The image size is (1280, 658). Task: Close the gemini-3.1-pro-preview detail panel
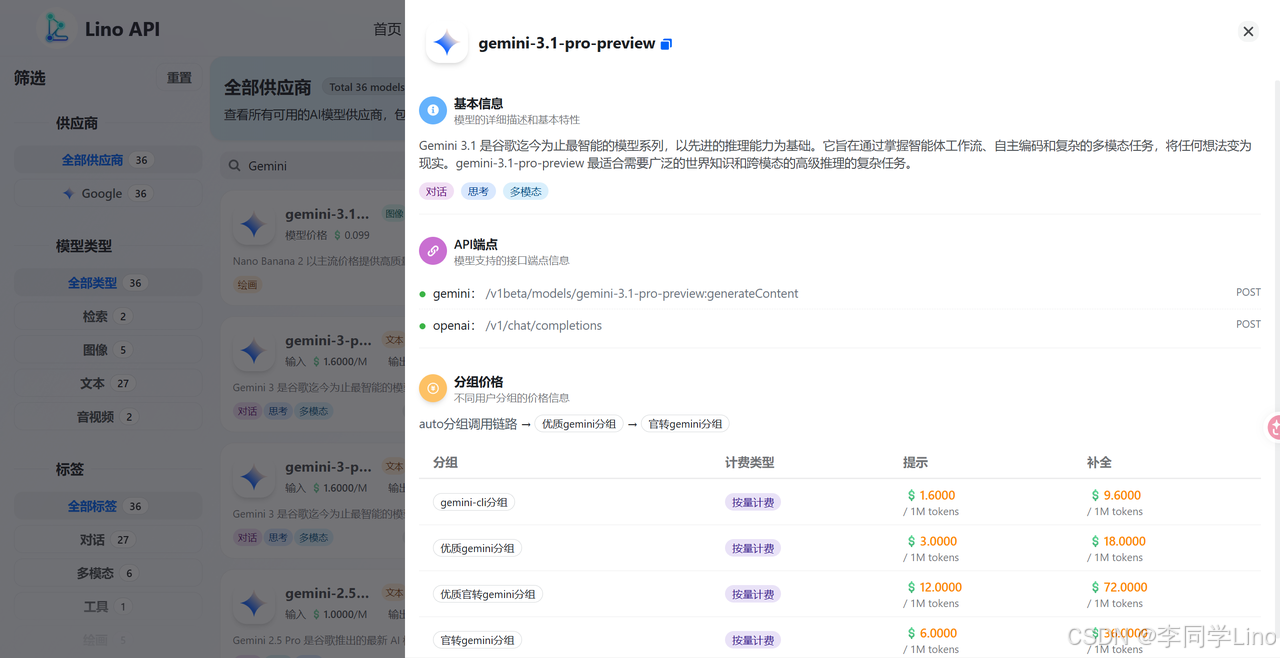coord(1248,31)
